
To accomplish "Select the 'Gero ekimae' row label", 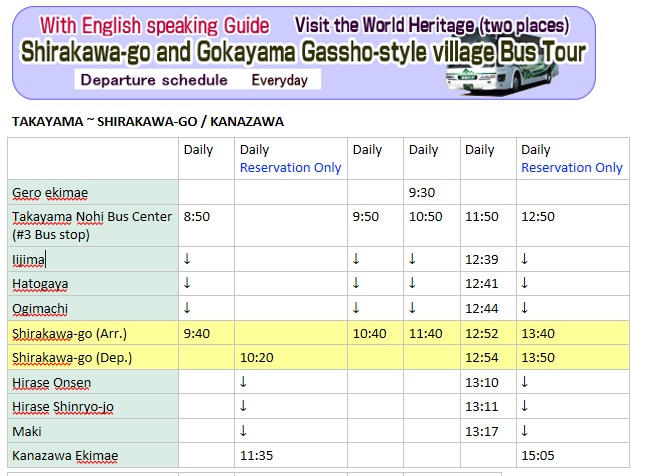I will click(x=50, y=193).
